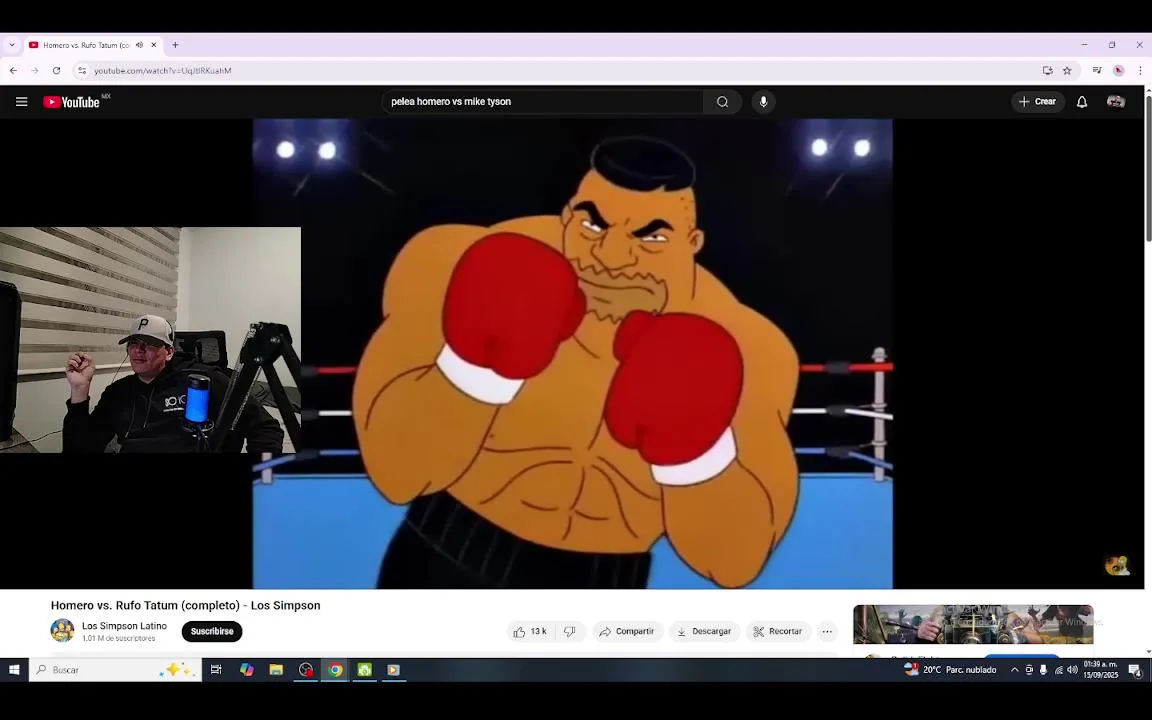
Task: Click the Compartir share button
Action: pyautogui.click(x=627, y=632)
